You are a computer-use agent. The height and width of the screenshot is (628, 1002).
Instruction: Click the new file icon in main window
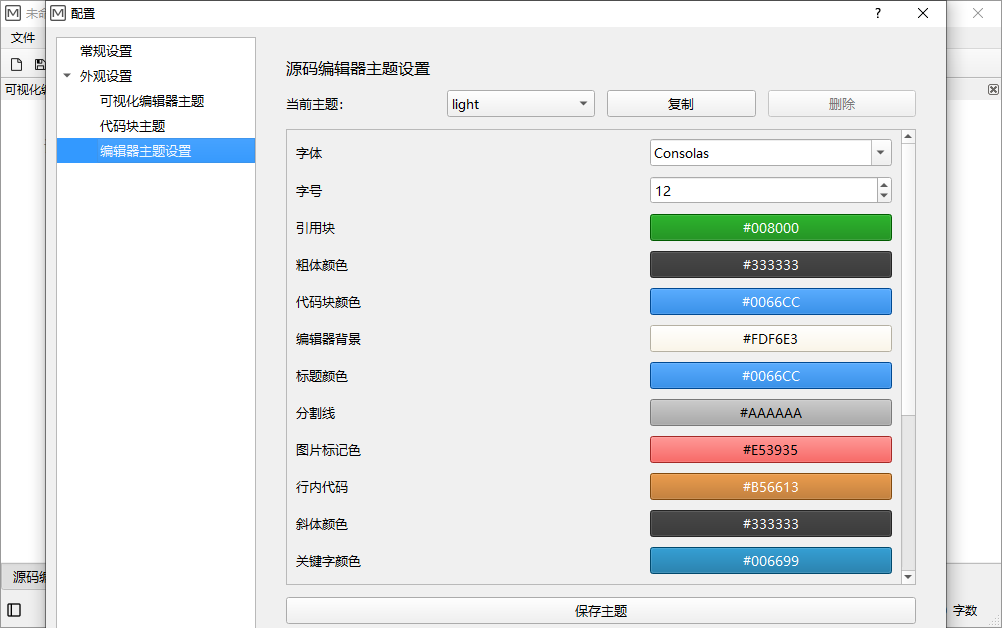17,64
